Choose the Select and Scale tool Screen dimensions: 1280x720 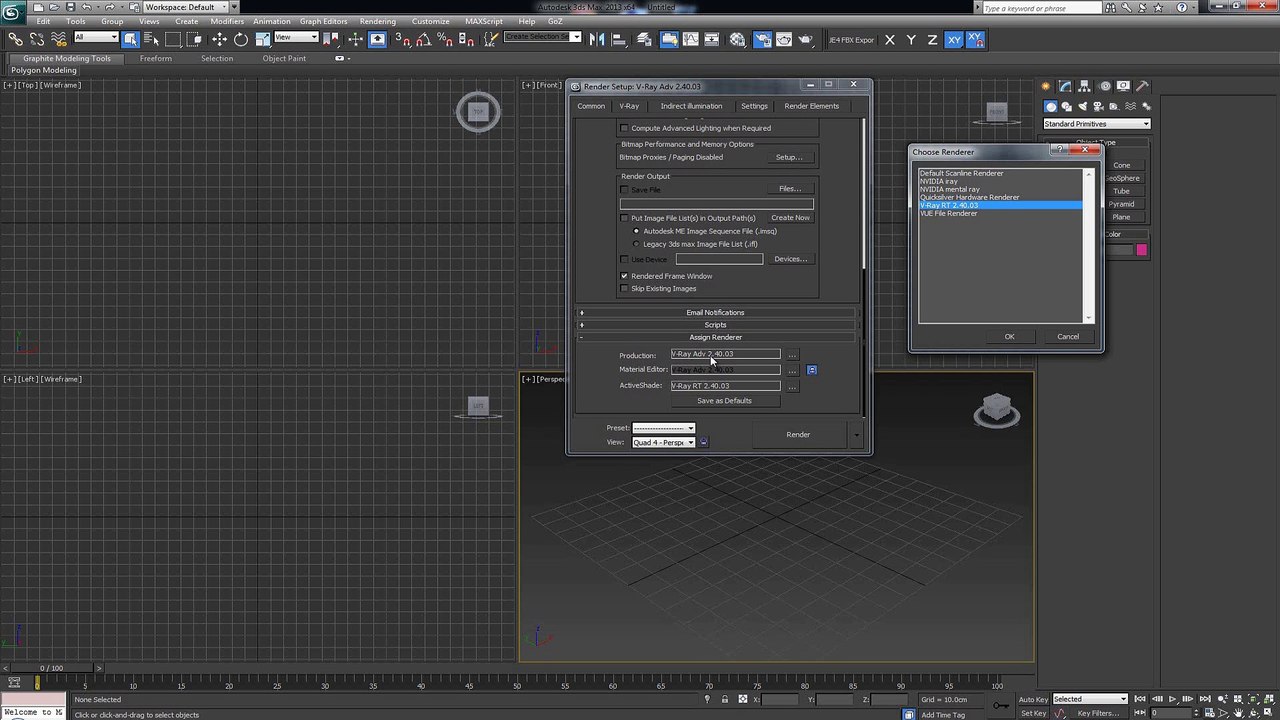(x=262, y=39)
